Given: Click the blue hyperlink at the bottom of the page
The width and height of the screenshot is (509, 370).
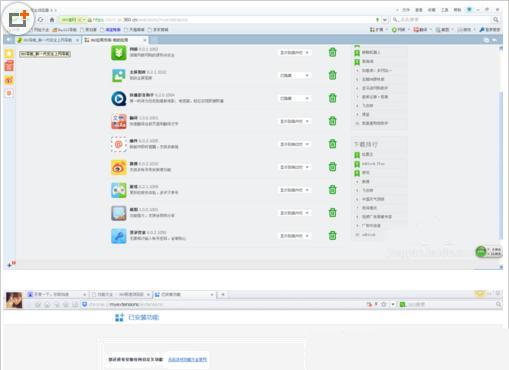Looking at the screenshot, I should click(x=187, y=359).
